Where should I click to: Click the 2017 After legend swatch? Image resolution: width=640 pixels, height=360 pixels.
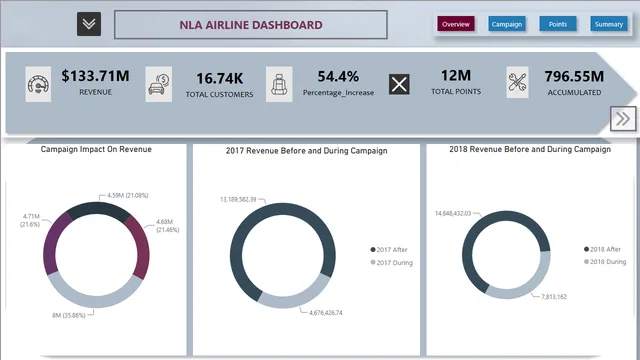pyautogui.click(x=373, y=249)
